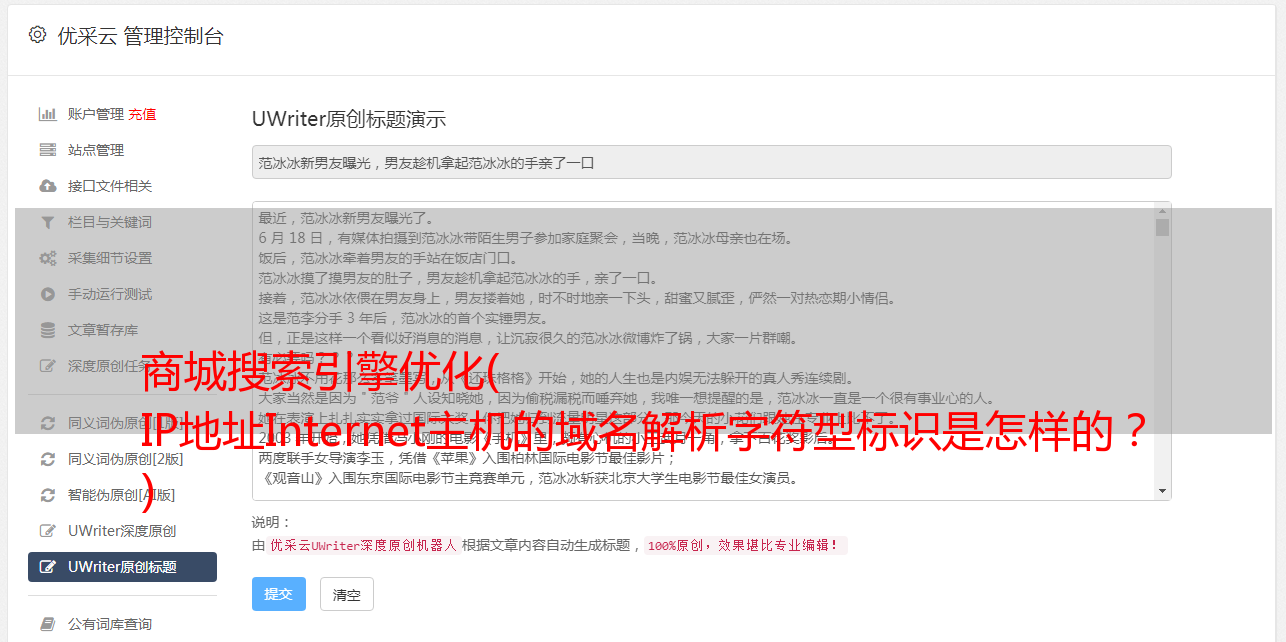The height and width of the screenshot is (642, 1286).
Task: Click the 说明： label below the textarea
Action: [x=272, y=522]
